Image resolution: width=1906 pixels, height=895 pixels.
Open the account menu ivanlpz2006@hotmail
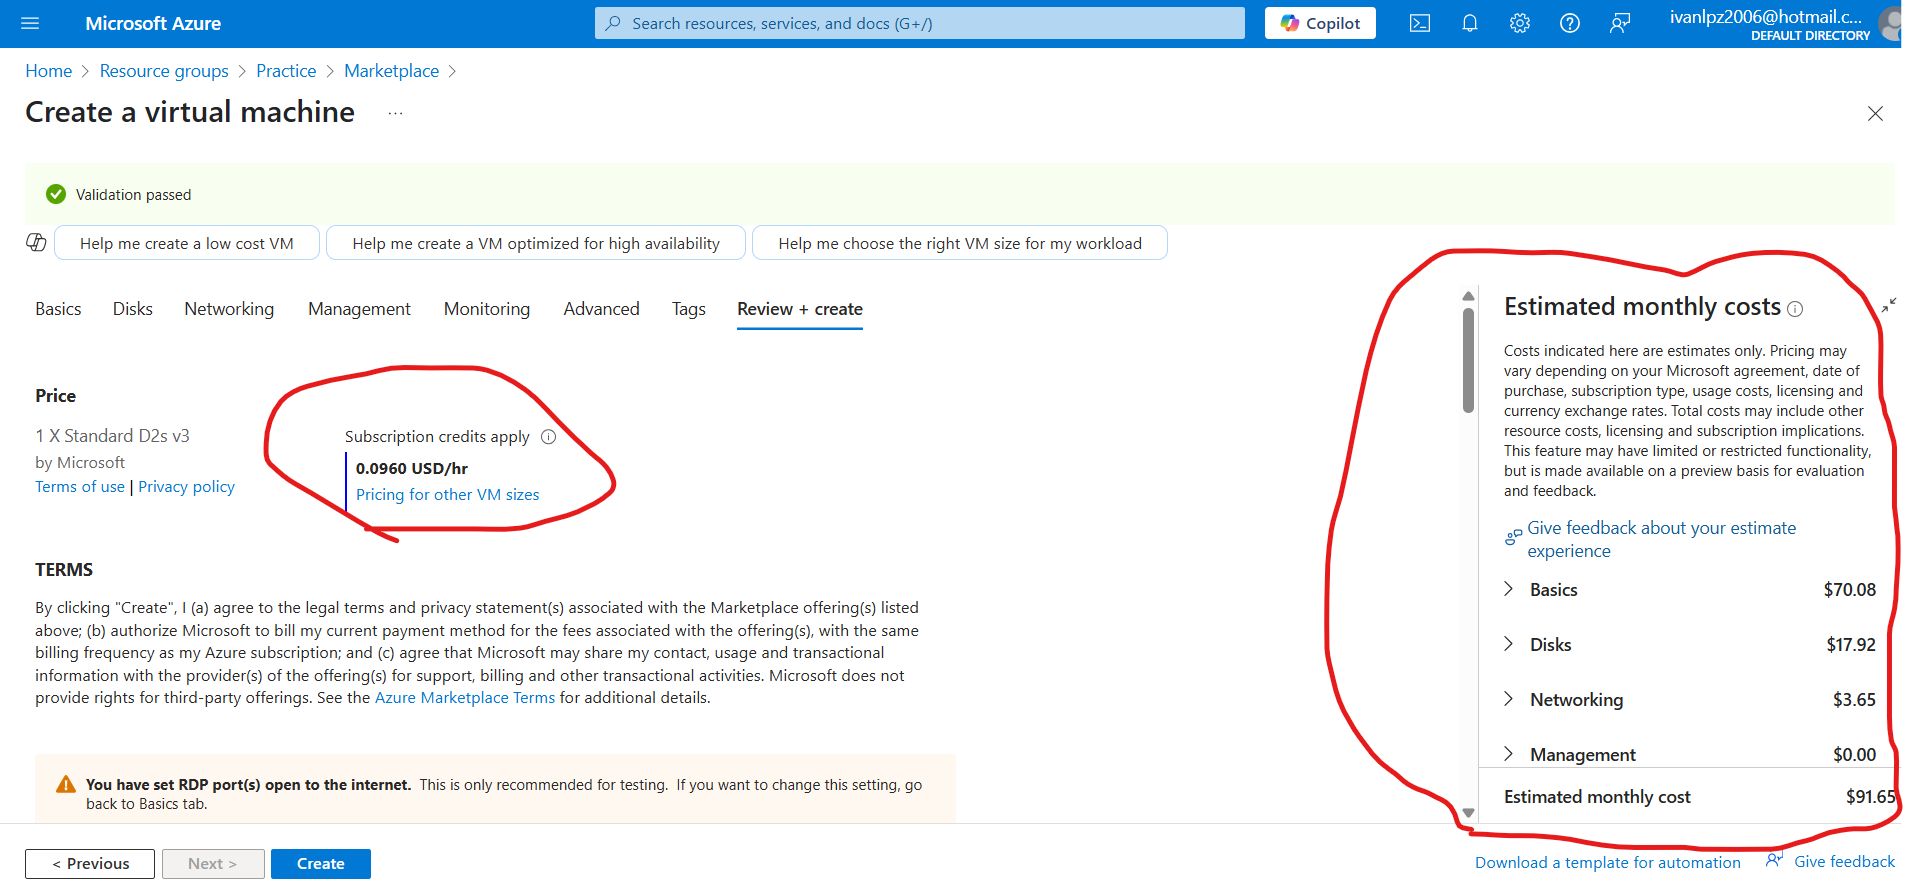1783,24
